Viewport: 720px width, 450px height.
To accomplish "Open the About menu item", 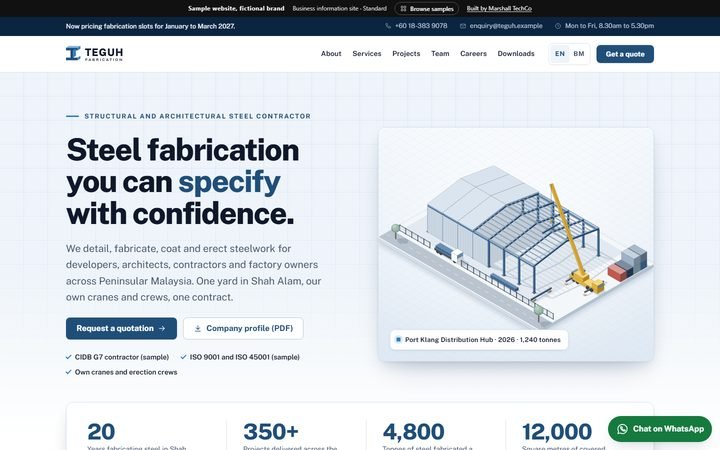I will pos(331,54).
